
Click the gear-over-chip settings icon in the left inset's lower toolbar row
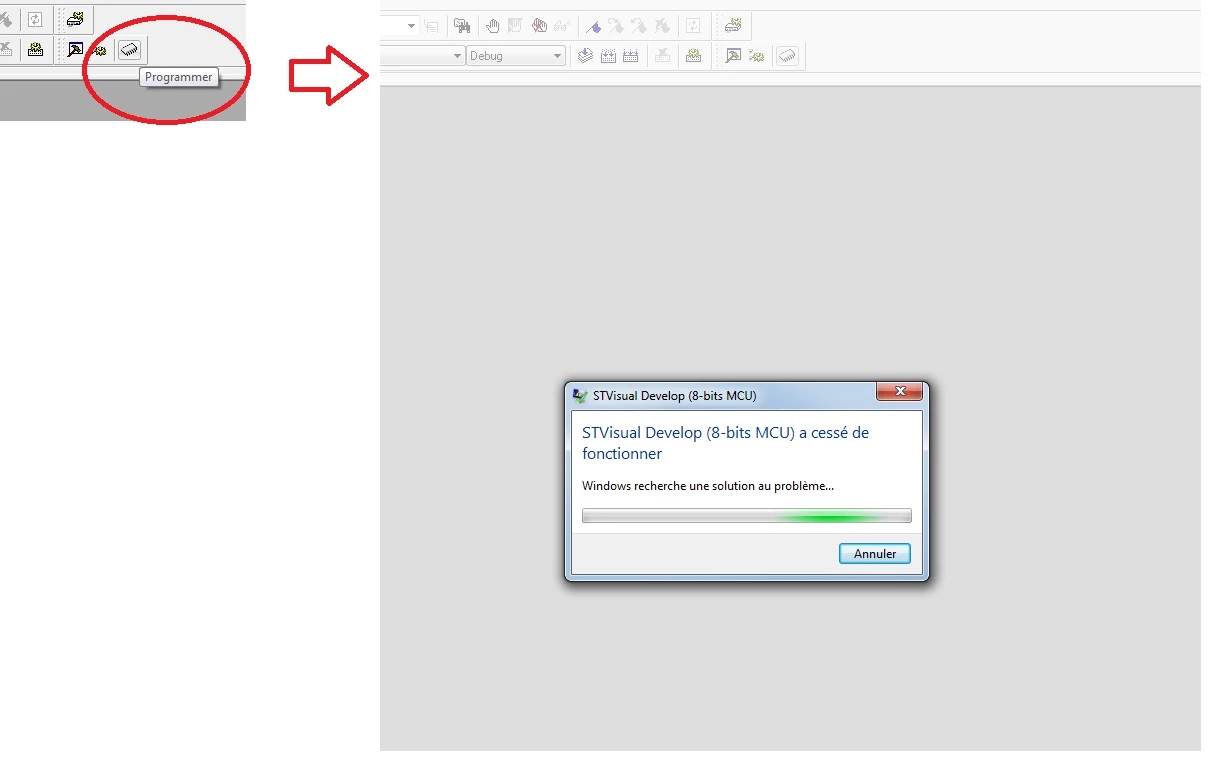(x=35, y=49)
